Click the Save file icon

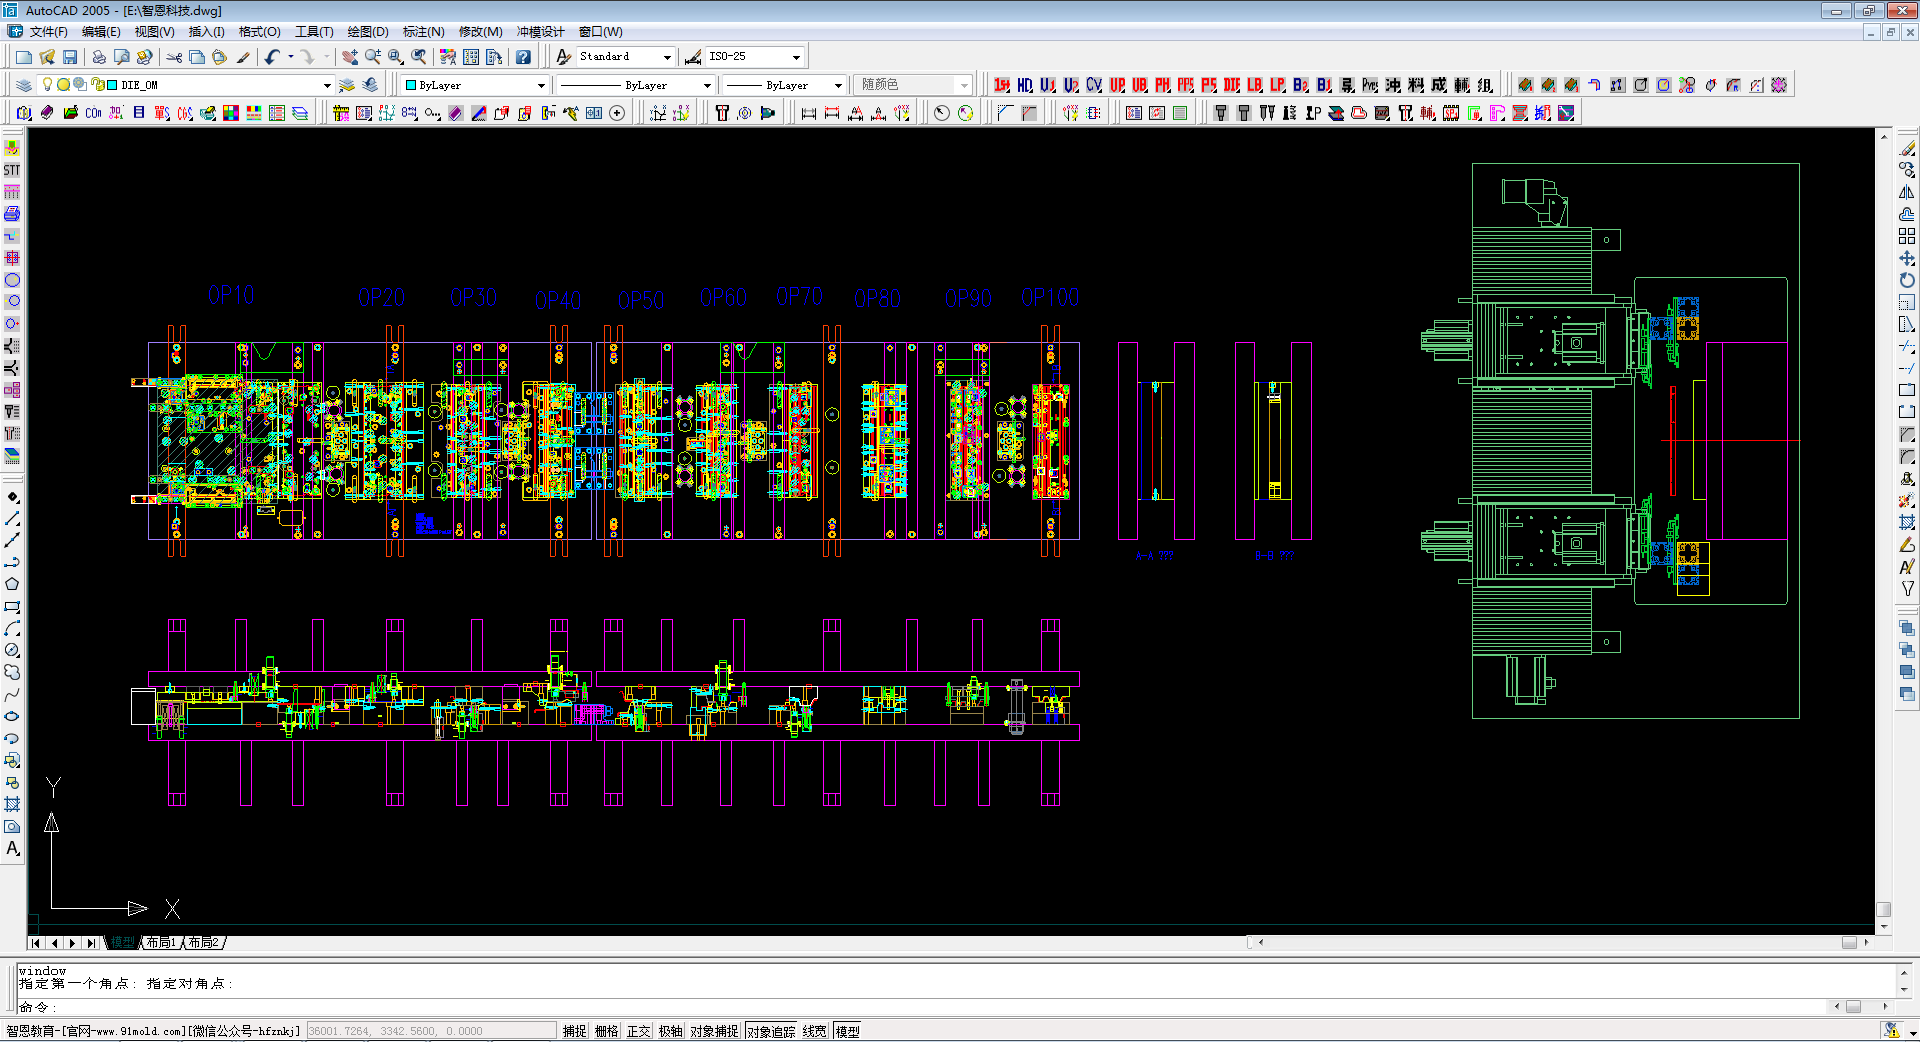pyautogui.click(x=70, y=57)
